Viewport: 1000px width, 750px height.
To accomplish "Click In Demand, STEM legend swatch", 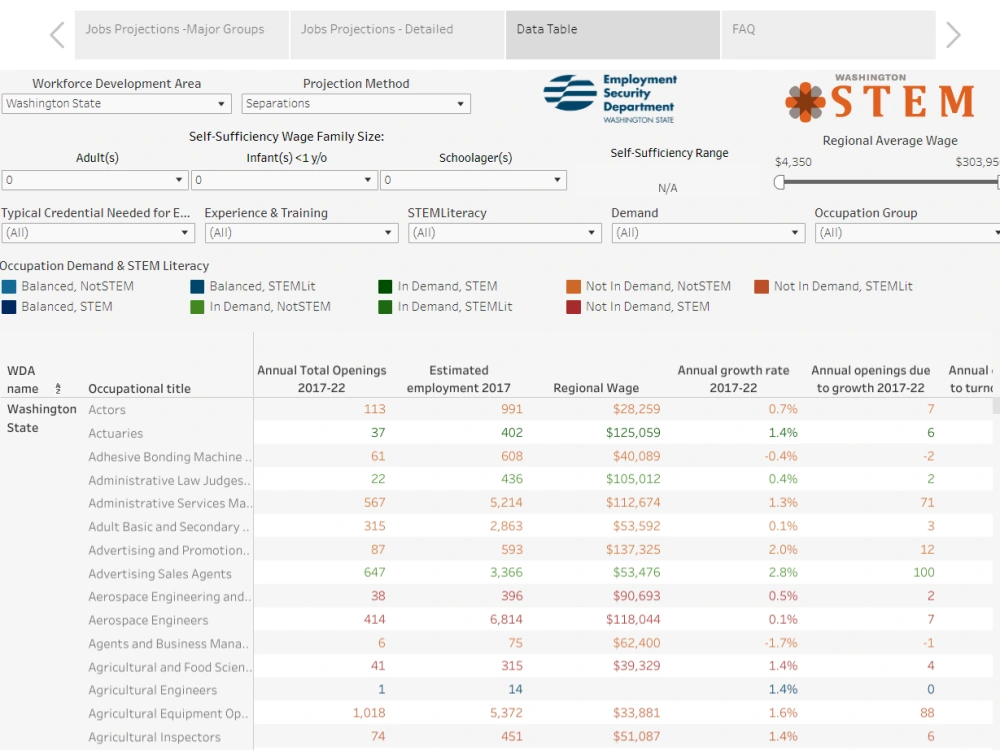I will click(x=385, y=286).
